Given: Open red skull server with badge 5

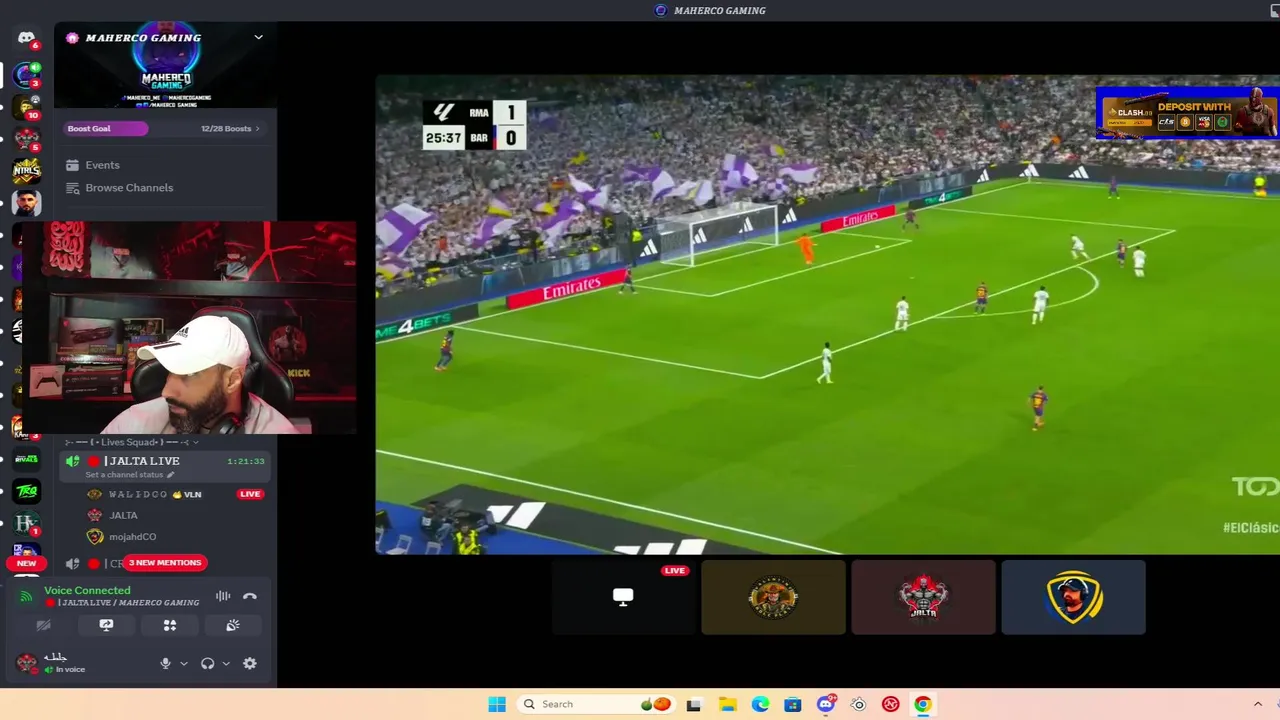Looking at the screenshot, I should (x=26, y=139).
